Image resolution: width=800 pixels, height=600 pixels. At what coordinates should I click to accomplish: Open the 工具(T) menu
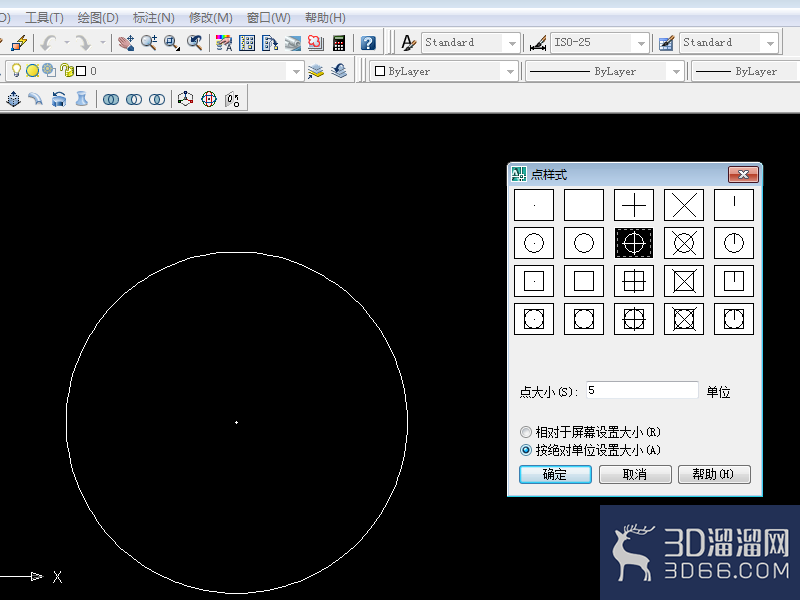[44, 18]
